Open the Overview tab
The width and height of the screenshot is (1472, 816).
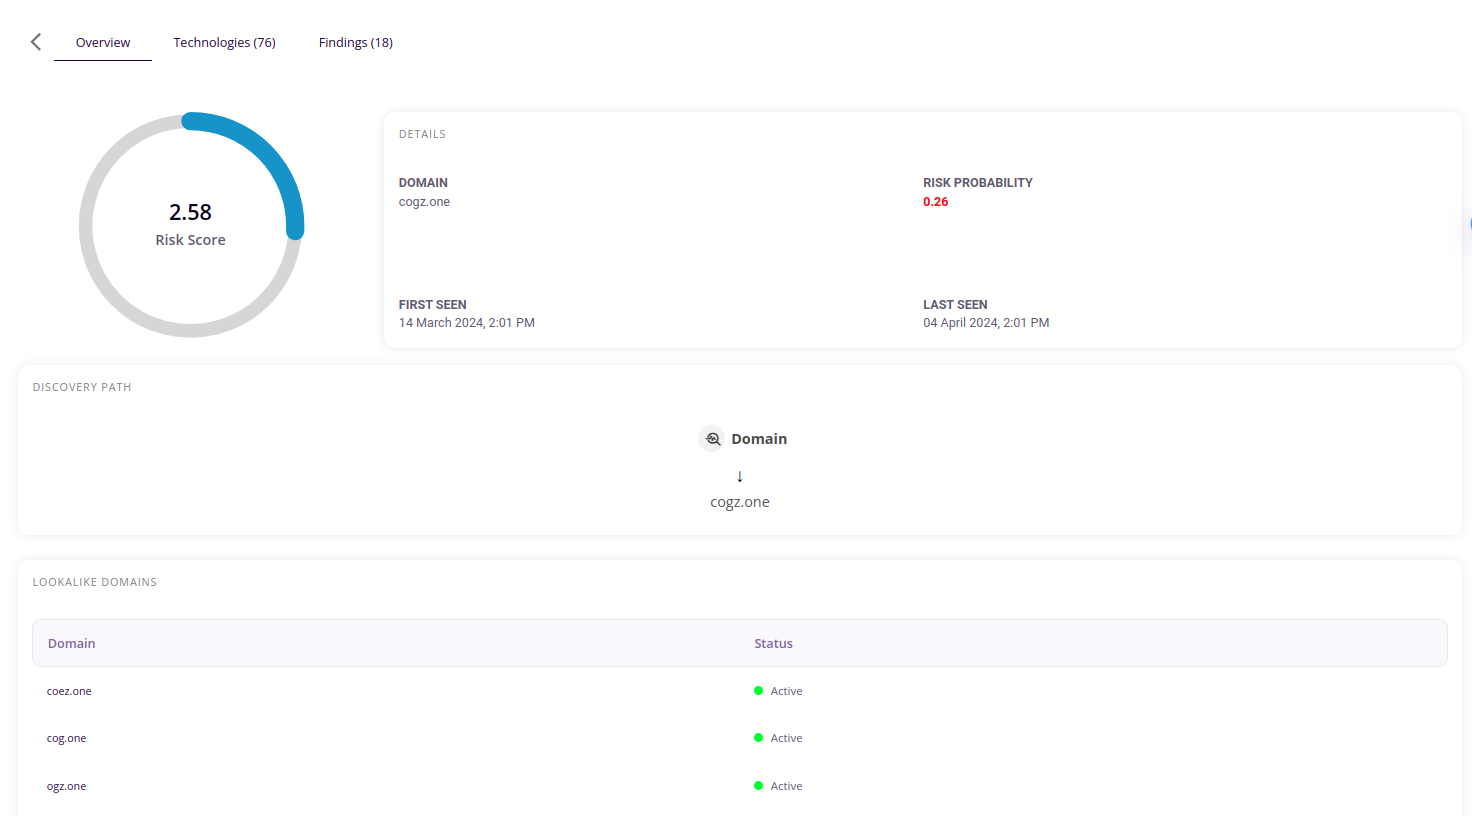click(x=103, y=42)
